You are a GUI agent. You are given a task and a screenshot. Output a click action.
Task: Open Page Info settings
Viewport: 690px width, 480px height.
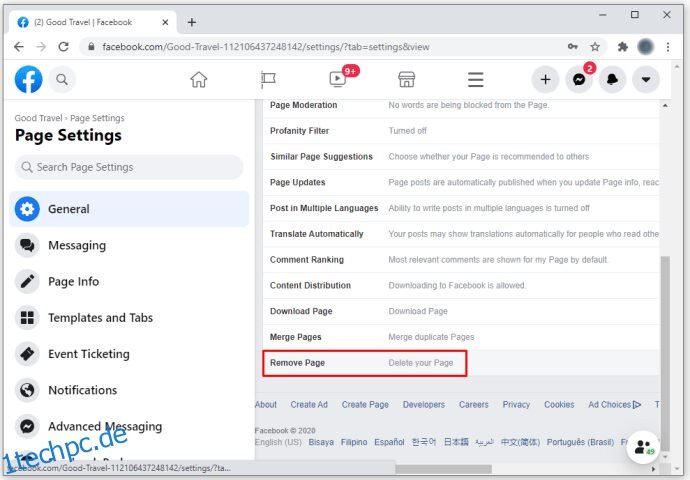click(x=129, y=282)
